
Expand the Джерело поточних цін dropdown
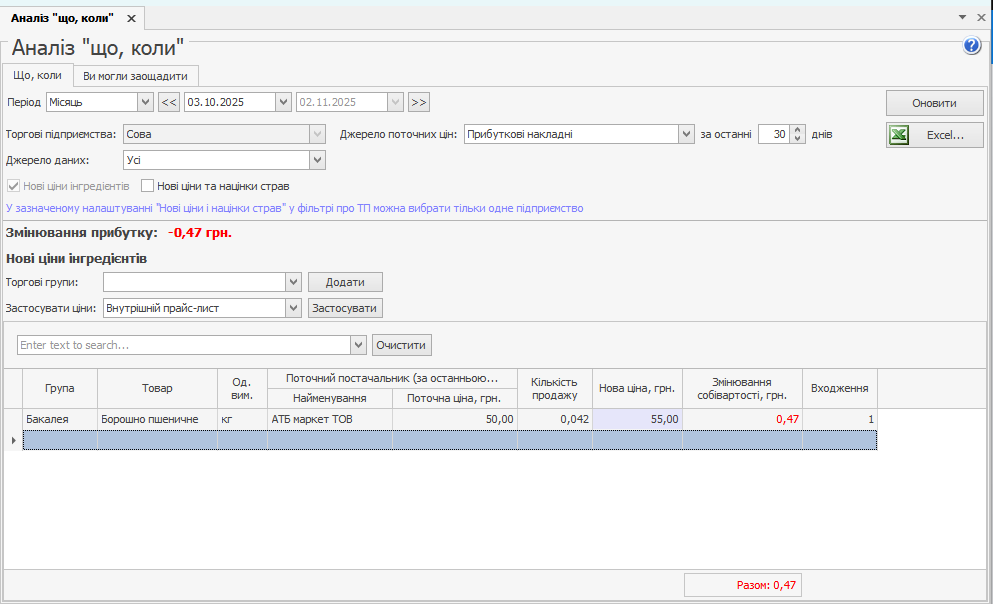(x=686, y=134)
